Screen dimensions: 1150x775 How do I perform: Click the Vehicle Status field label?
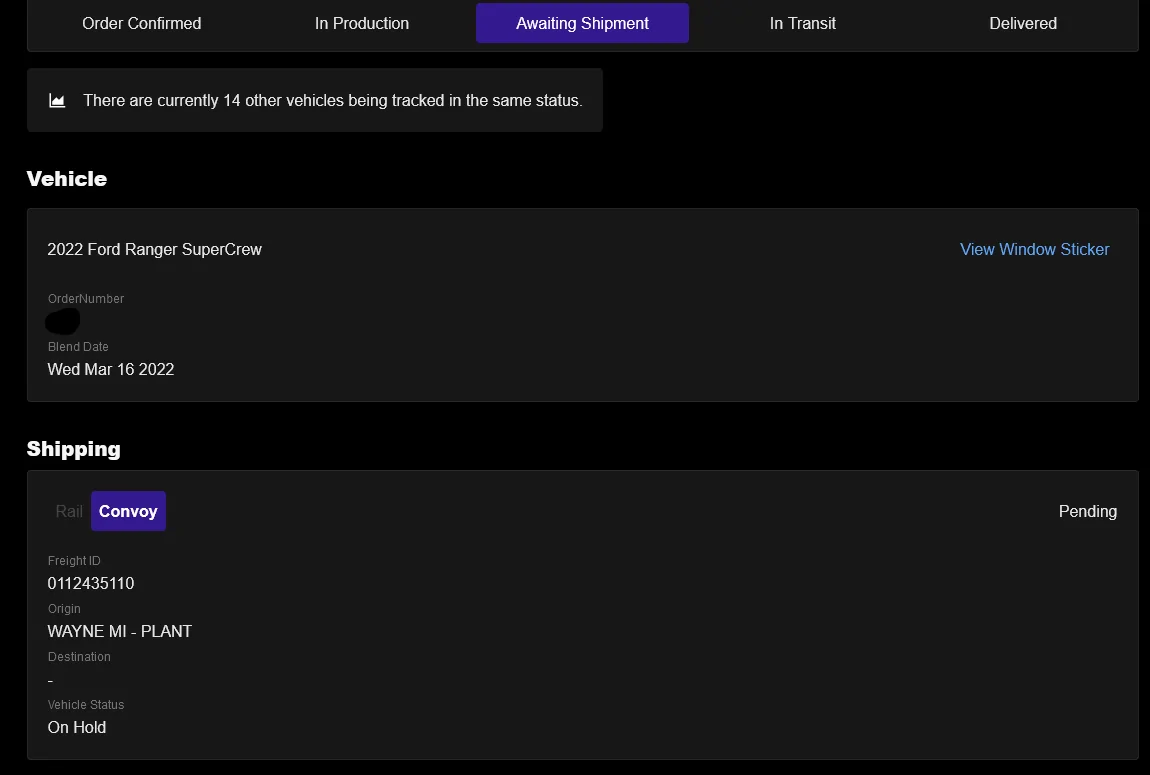86,705
